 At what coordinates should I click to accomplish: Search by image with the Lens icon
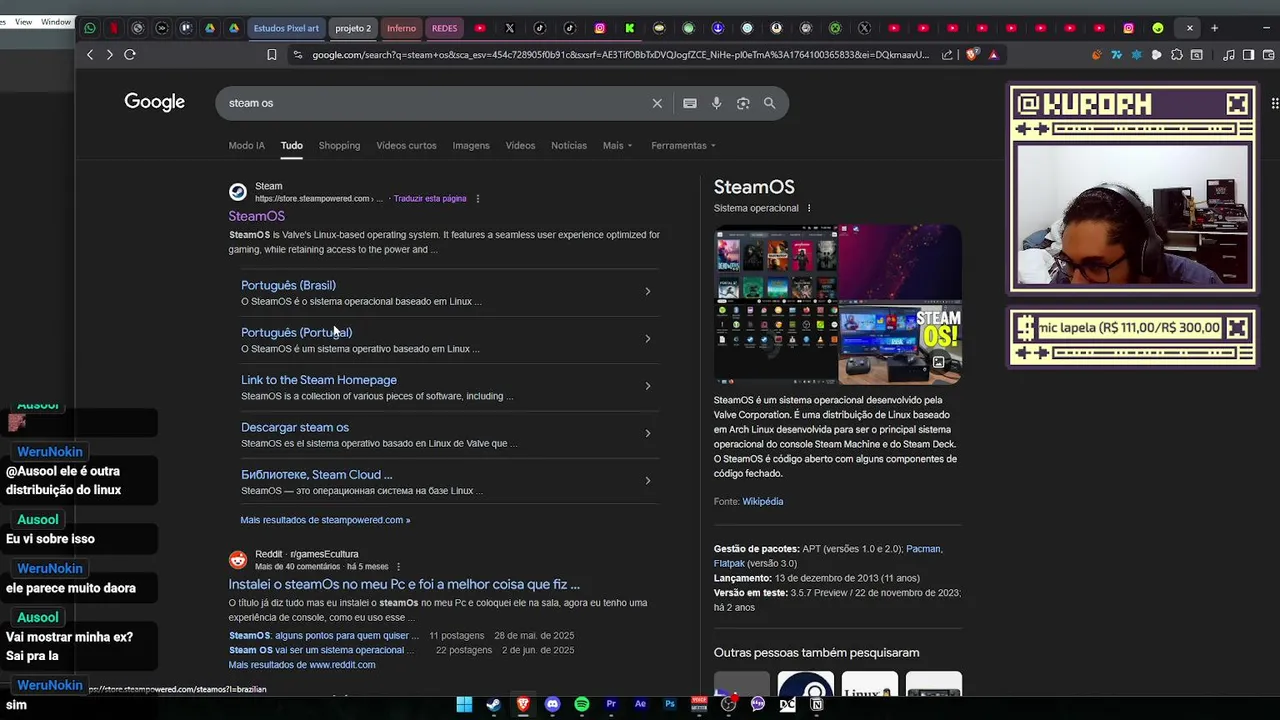(743, 103)
